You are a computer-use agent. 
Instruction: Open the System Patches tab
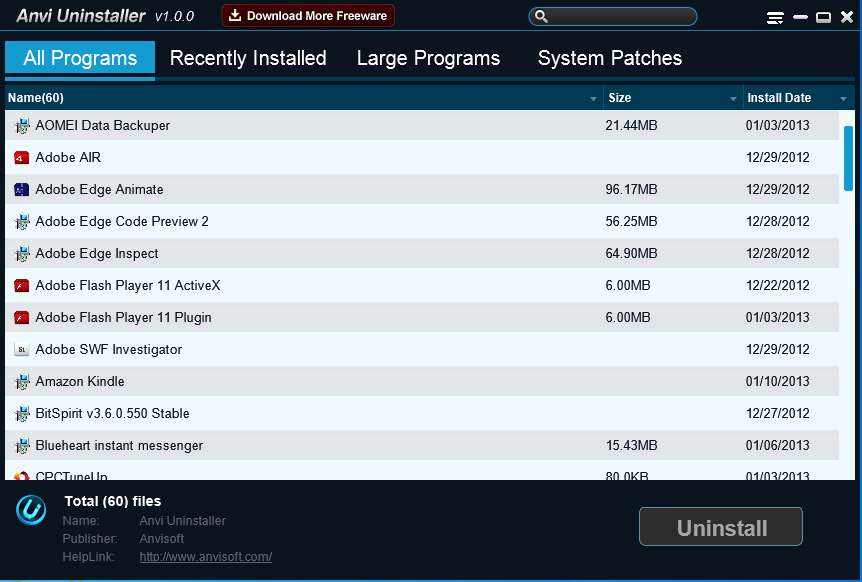coord(610,58)
